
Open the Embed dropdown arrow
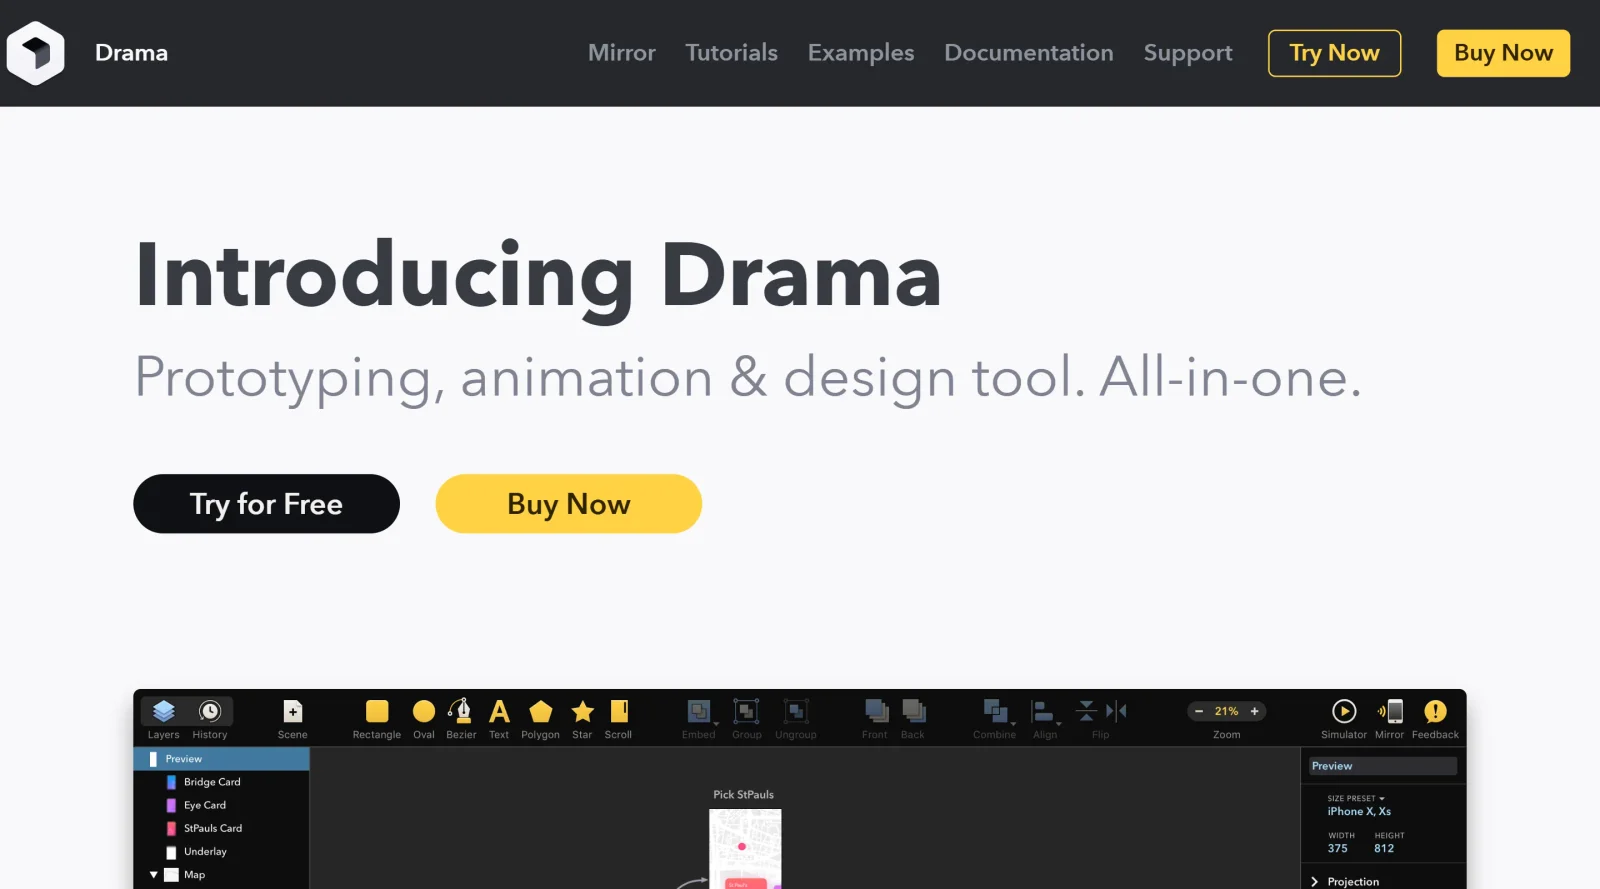[x=716, y=723]
